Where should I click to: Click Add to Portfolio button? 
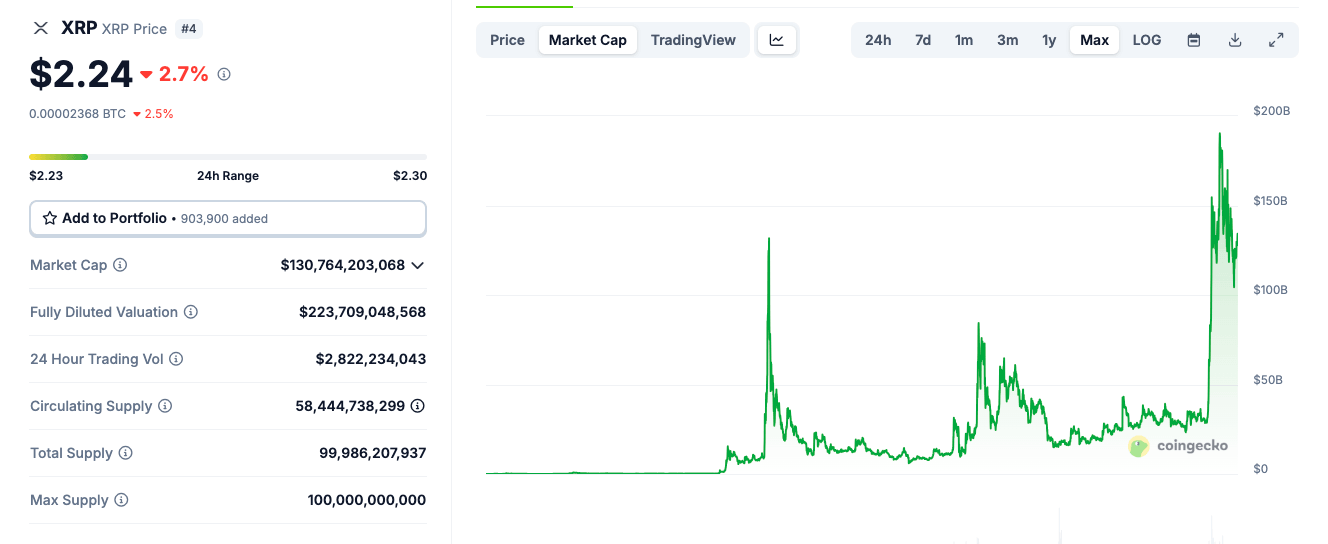point(228,218)
